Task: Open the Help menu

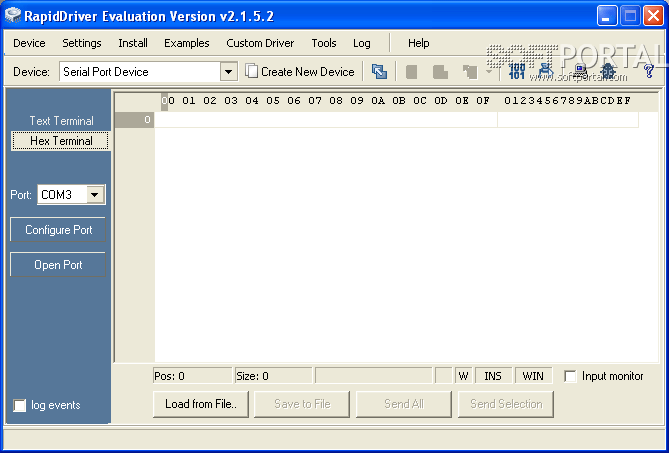Action: coord(418,43)
